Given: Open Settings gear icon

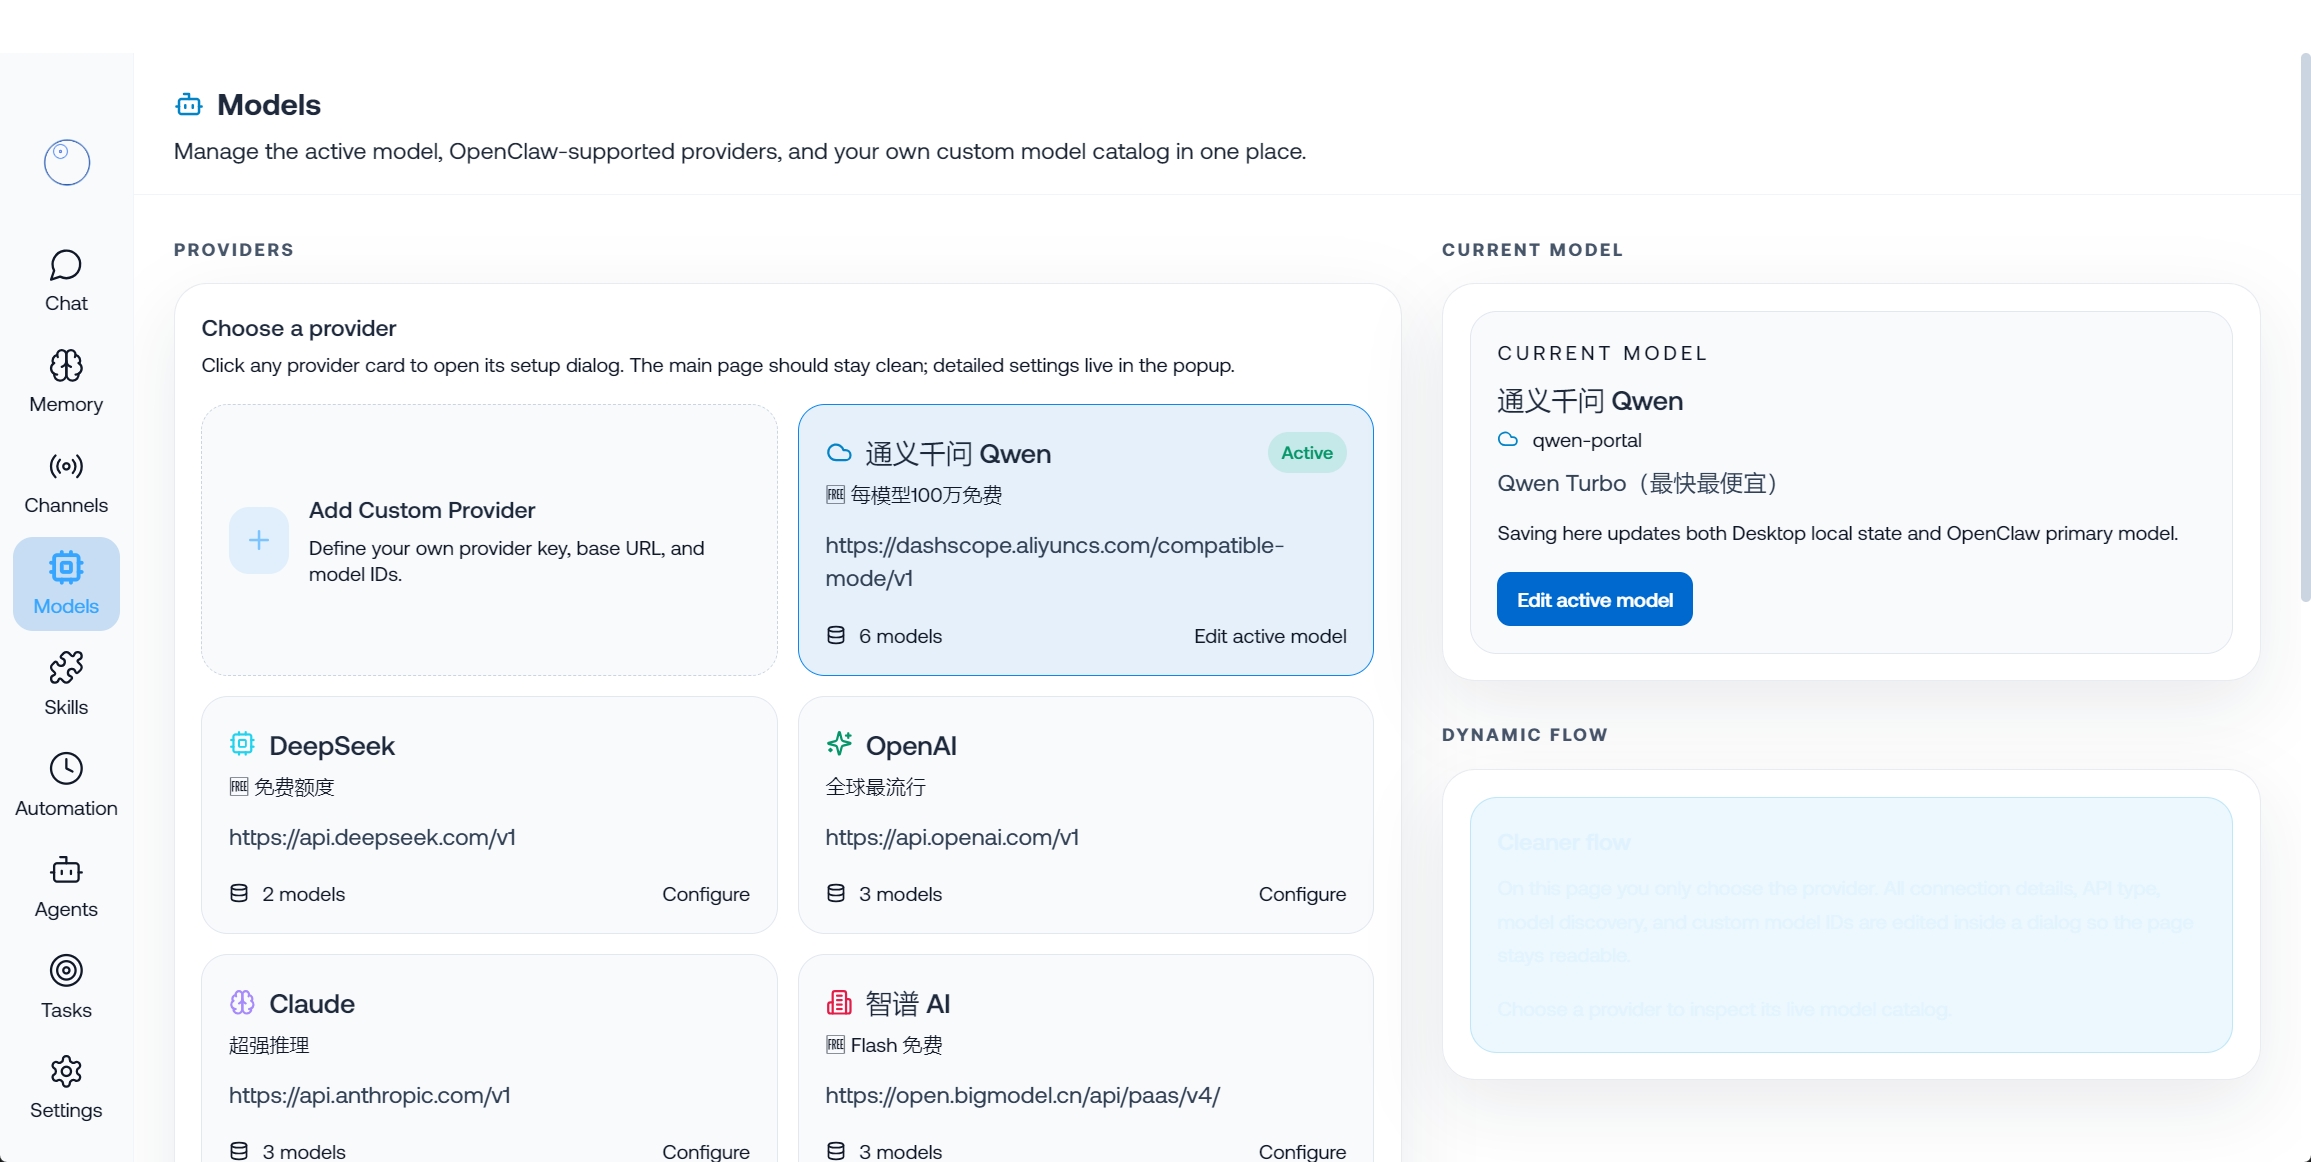Looking at the screenshot, I should (x=66, y=1072).
